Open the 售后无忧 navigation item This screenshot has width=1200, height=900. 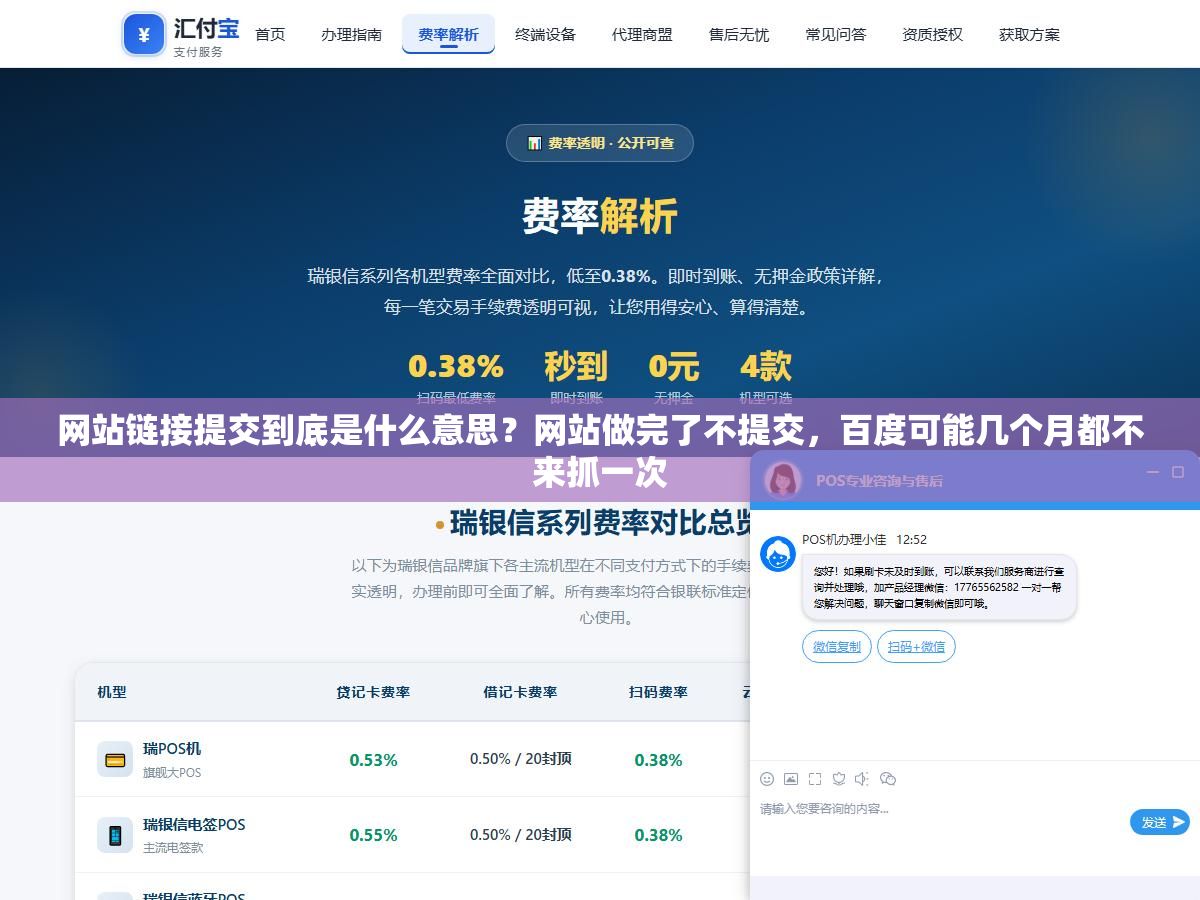tap(739, 34)
